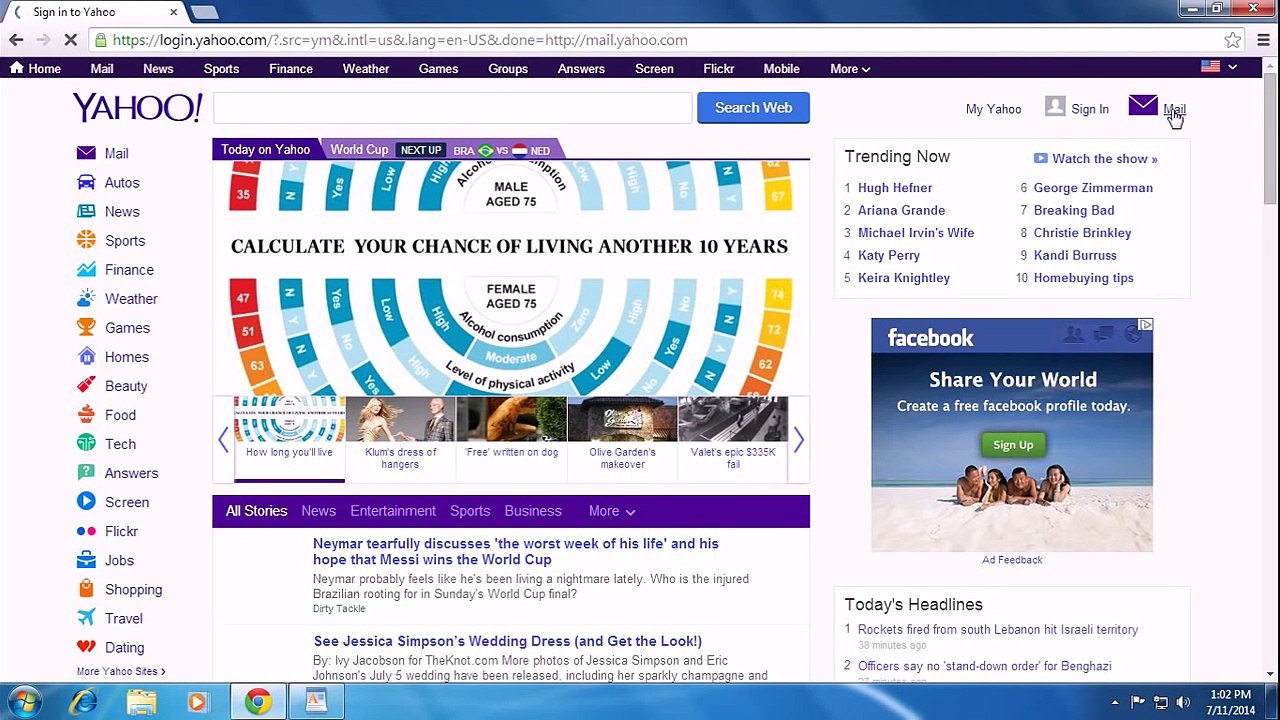Open the Neymar worst week headline
Screen dimensions: 1280x720
coord(515,551)
